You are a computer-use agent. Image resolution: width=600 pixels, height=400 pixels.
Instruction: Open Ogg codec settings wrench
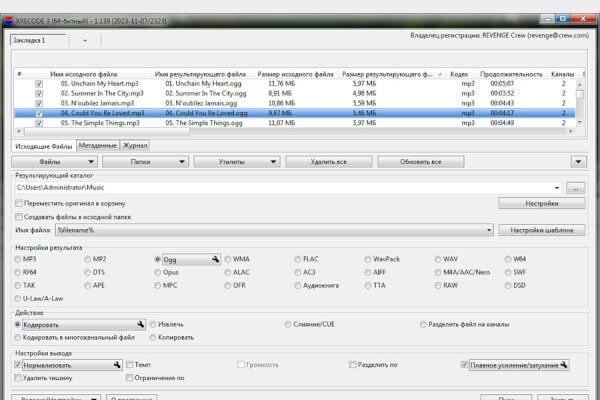[216, 259]
